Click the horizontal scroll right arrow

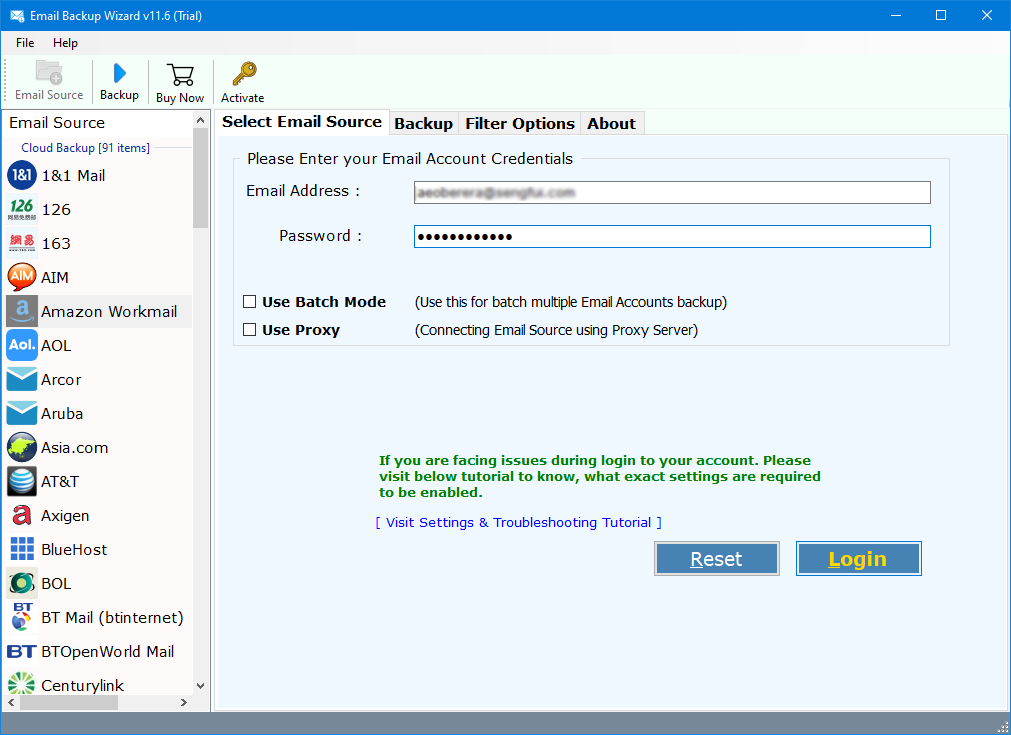(184, 703)
